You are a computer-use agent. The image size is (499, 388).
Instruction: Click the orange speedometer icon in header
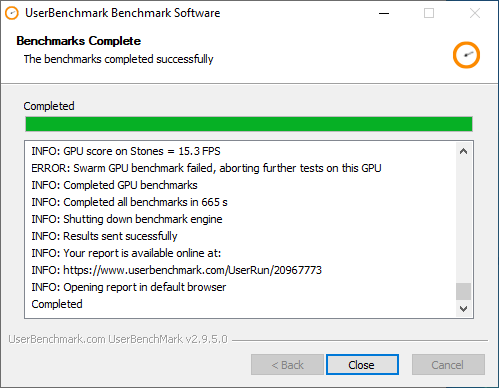pos(466,55)
